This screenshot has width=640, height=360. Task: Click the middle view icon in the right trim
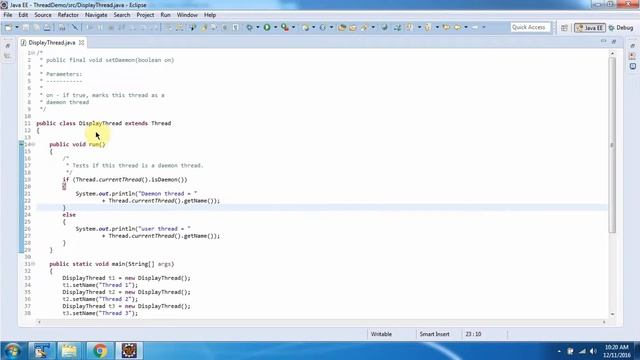click(632, 56)
